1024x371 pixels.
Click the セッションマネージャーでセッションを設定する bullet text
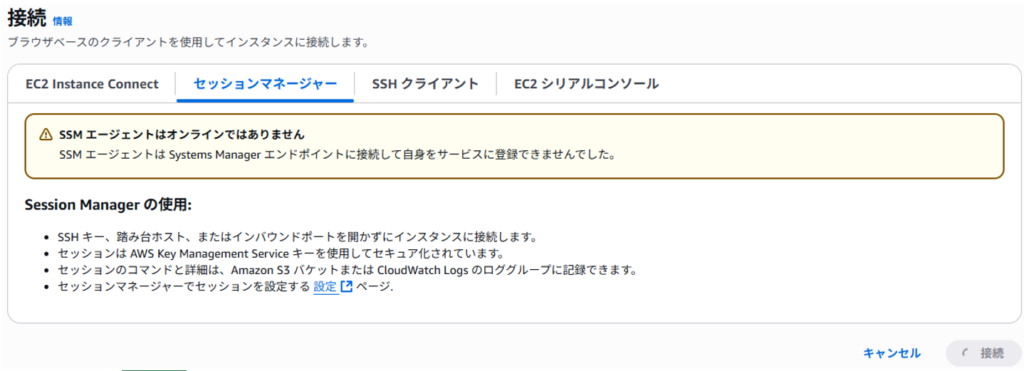(x=184, y=286)
